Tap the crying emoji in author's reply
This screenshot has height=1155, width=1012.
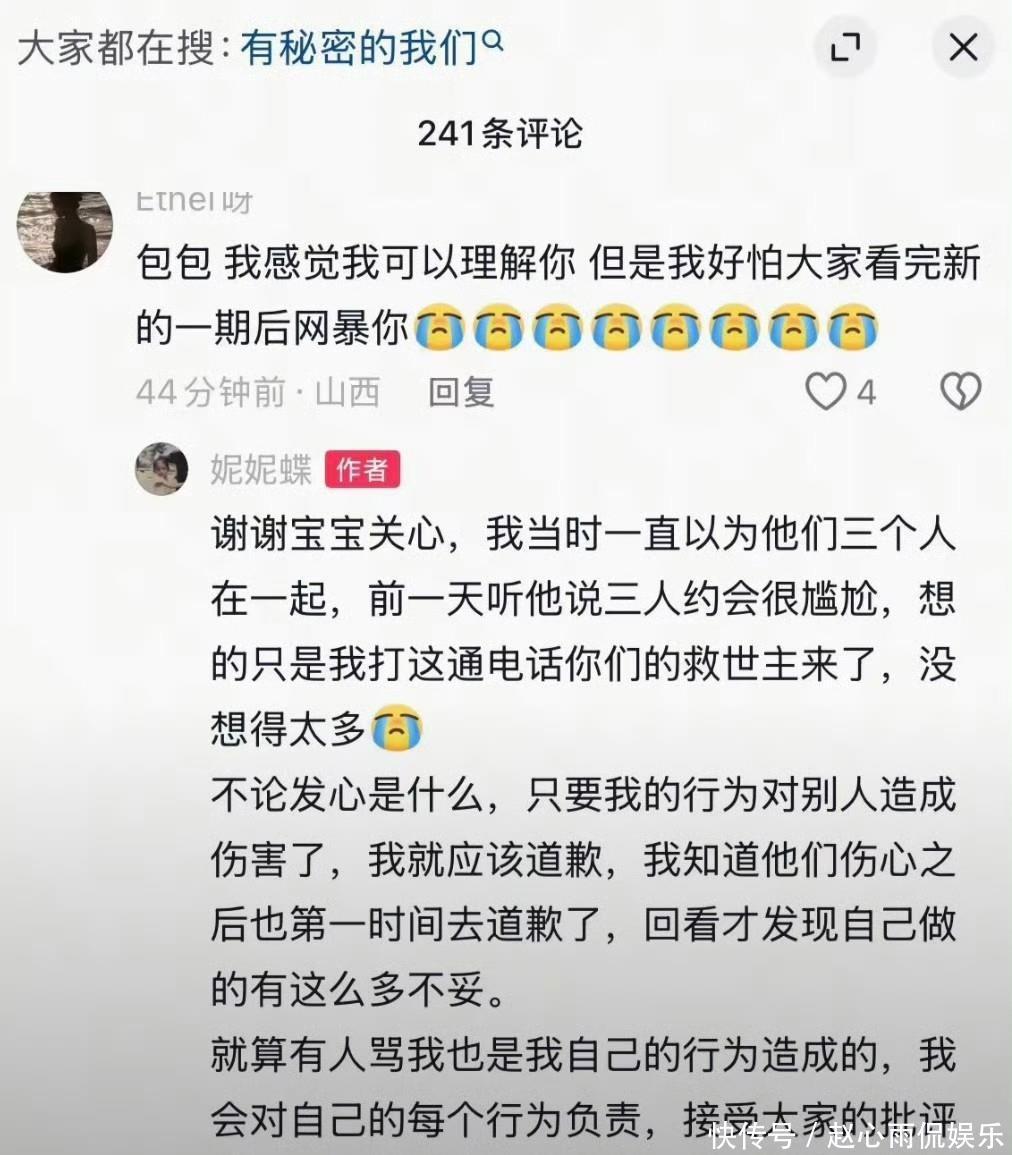click(397, 728)
